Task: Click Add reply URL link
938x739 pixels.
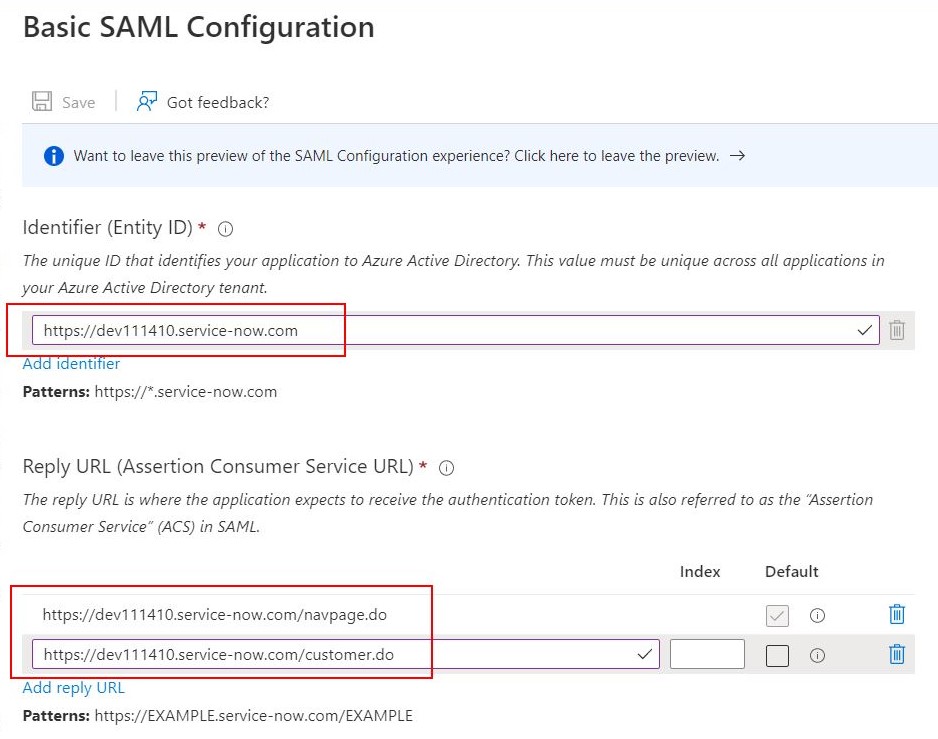Action: pos(74,688)
